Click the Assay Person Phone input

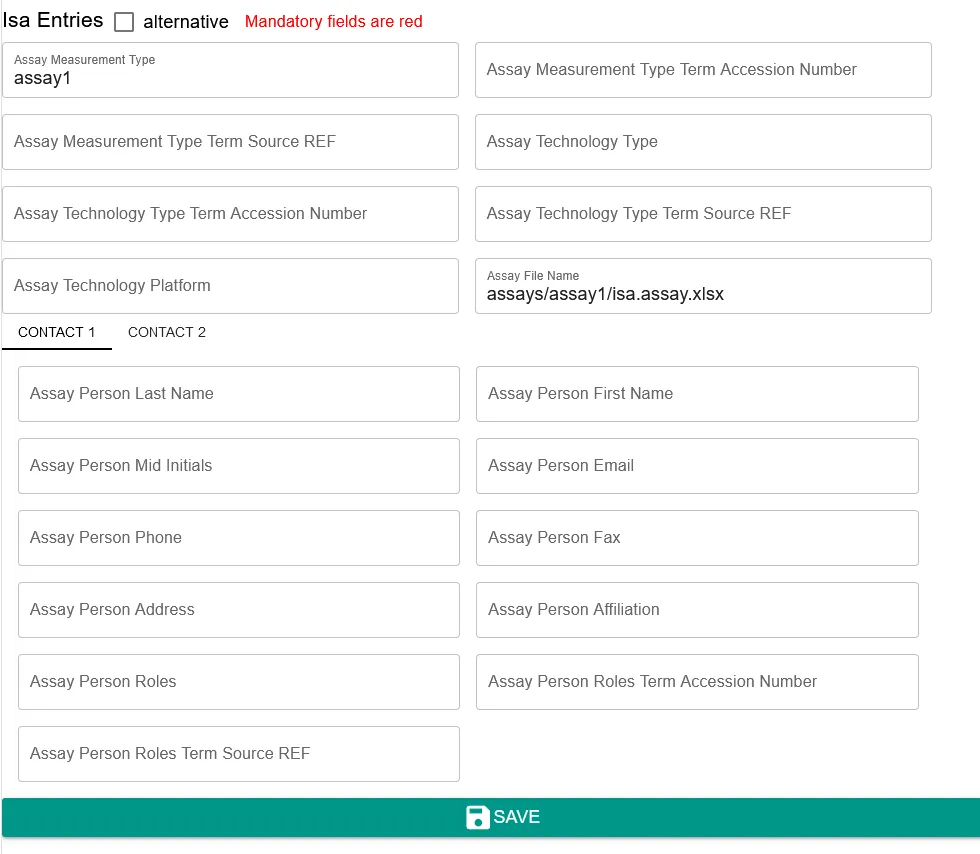tap(238, 538)
